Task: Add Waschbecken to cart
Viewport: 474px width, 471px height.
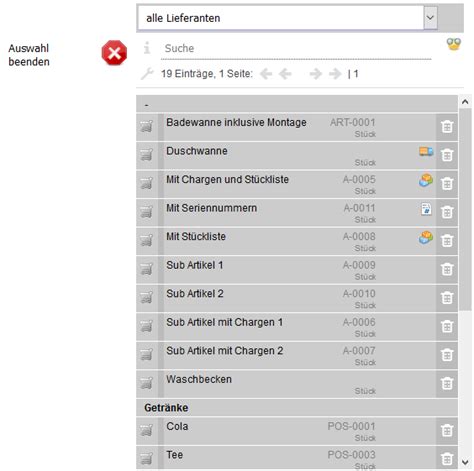Action: coord(146,383)
